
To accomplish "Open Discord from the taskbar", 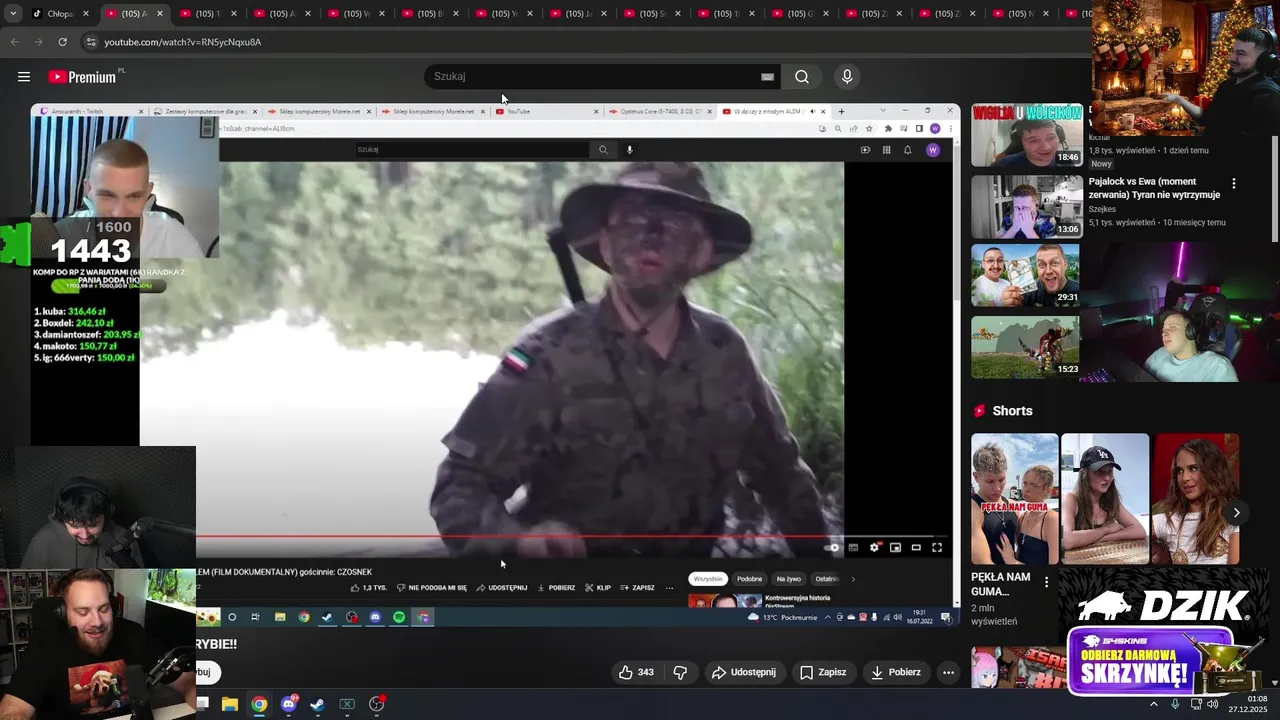I will [289, 704].
